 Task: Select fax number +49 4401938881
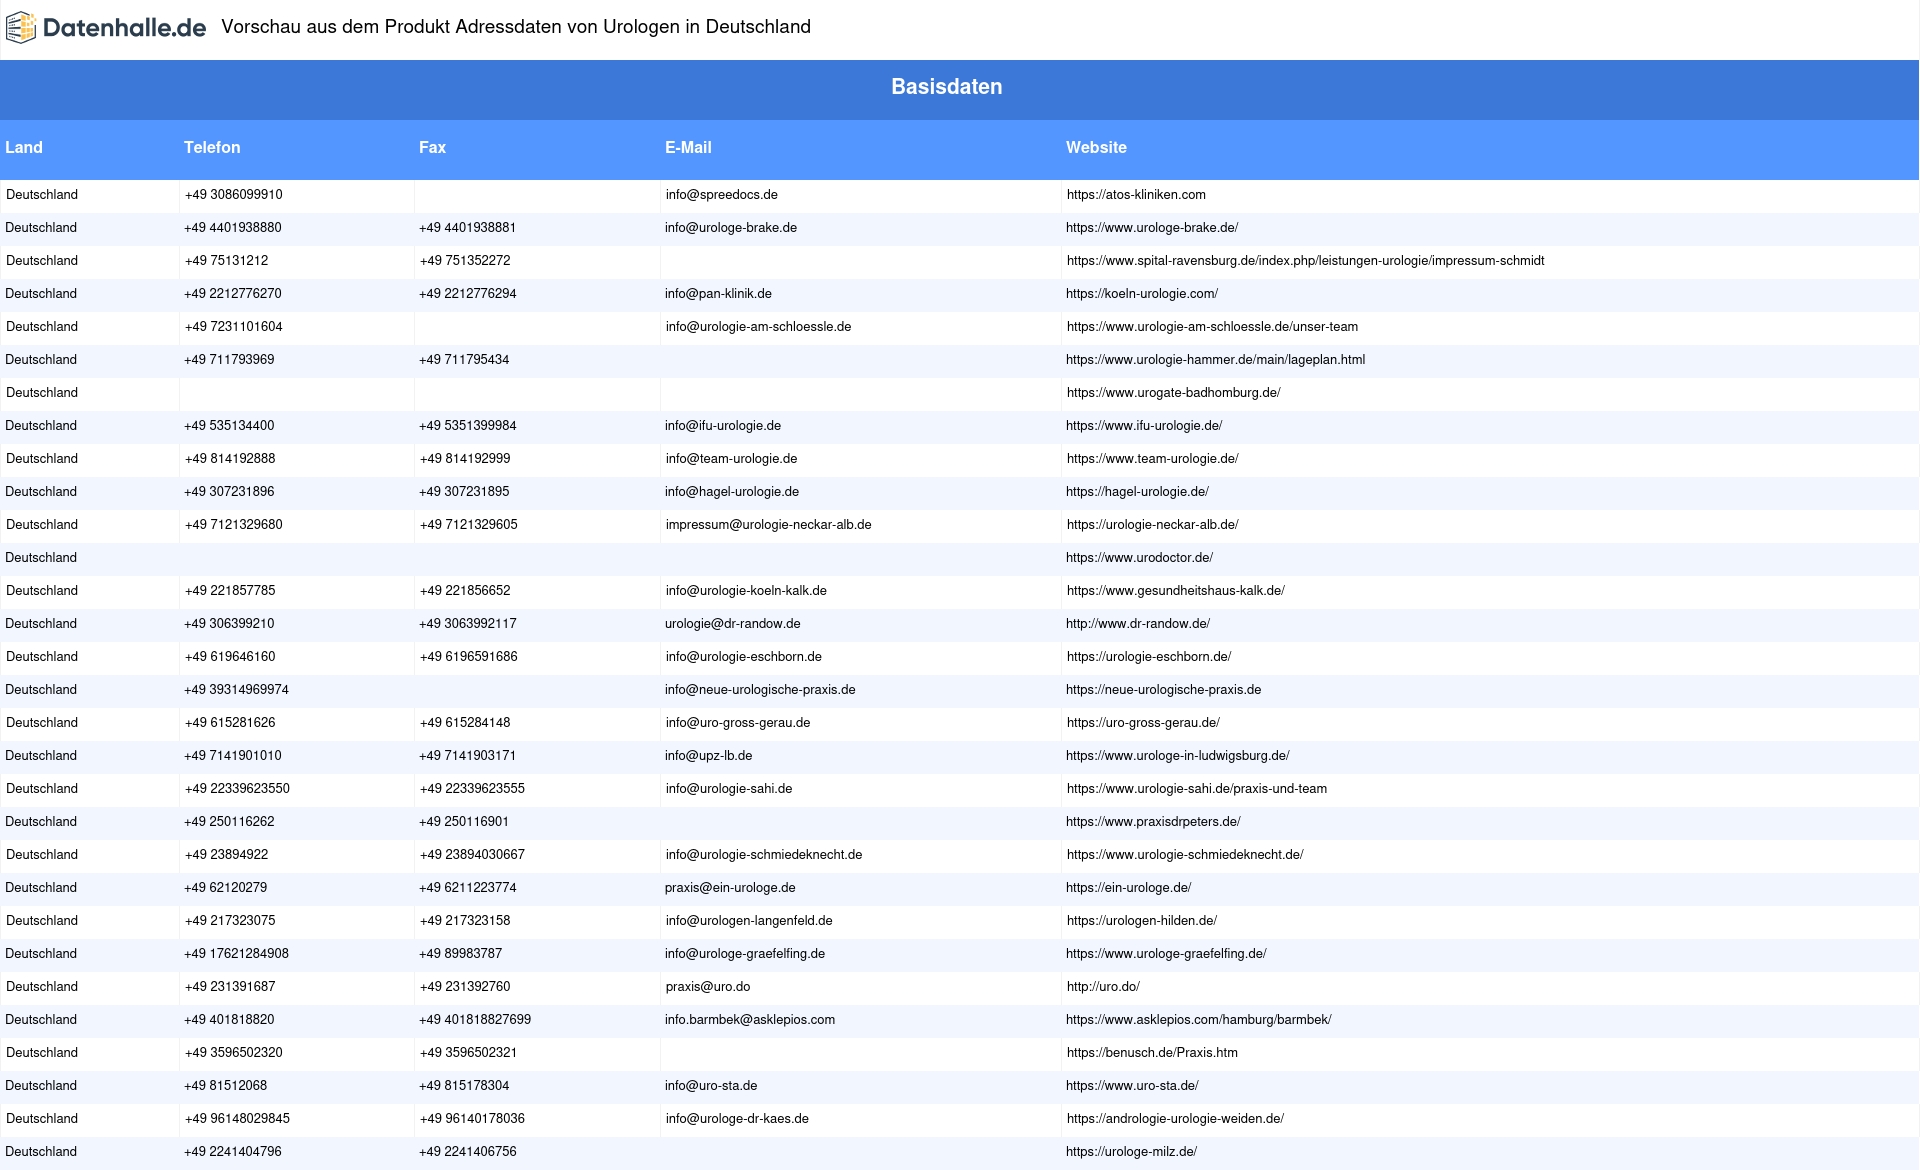pyautogui.click(x=467, y=228)
